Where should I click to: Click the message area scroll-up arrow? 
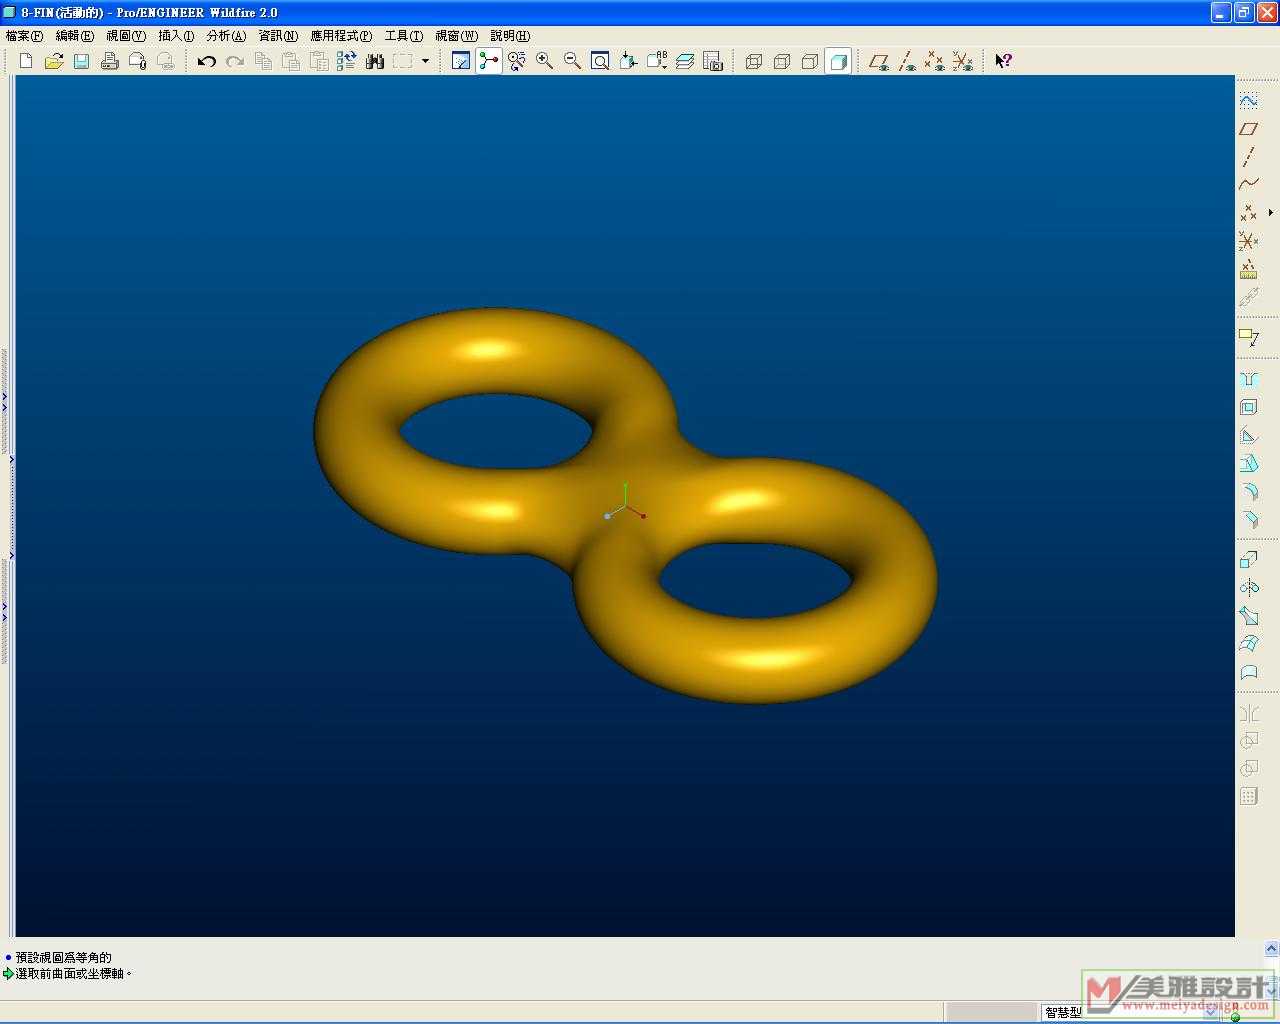pyautogui.click(x=1272, y=948)
